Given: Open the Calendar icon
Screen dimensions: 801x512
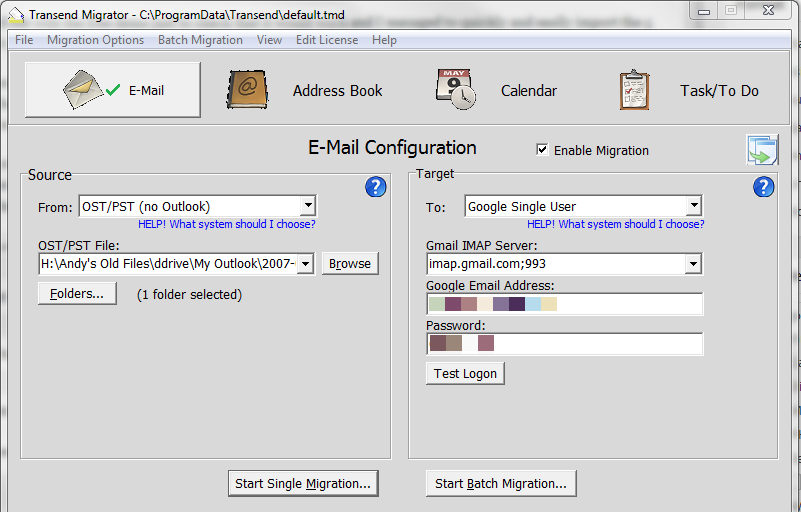Looking at the screenshot, I should coord(456,89).
